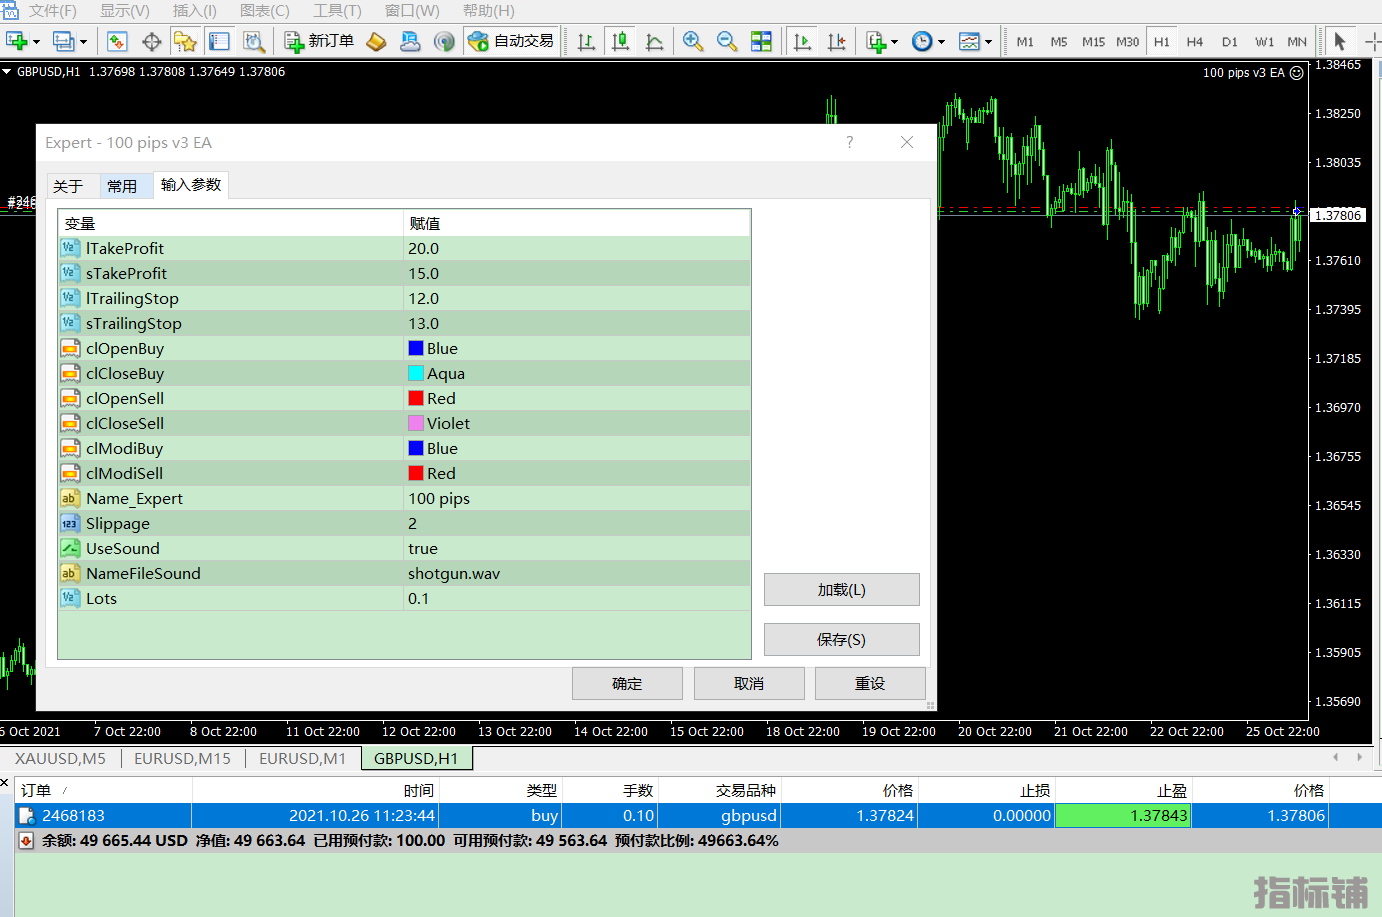Switch the chart timeframe to H4
Viewport: 1382px width, 917px height.
coord(1195,42)
